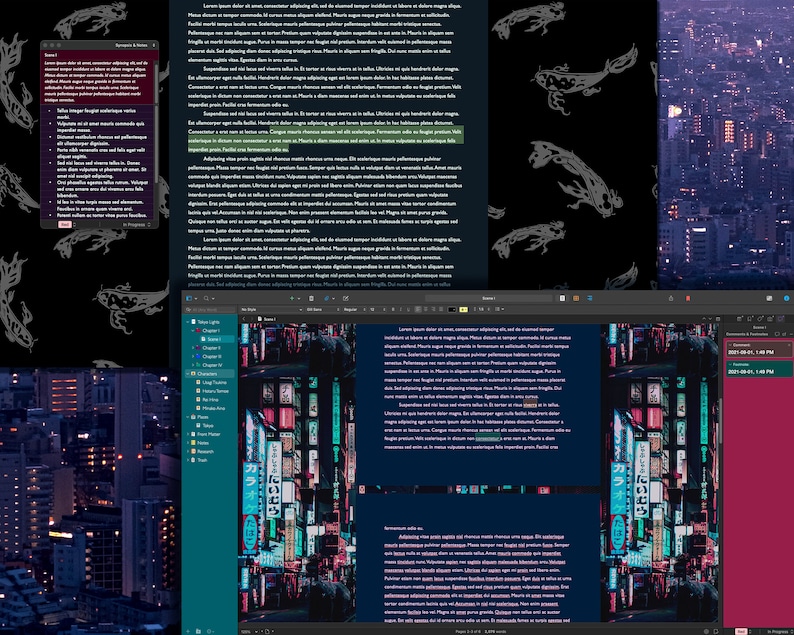Select center text alignment icon
This screenshot has height=635, width=794.
pos(425,309)
